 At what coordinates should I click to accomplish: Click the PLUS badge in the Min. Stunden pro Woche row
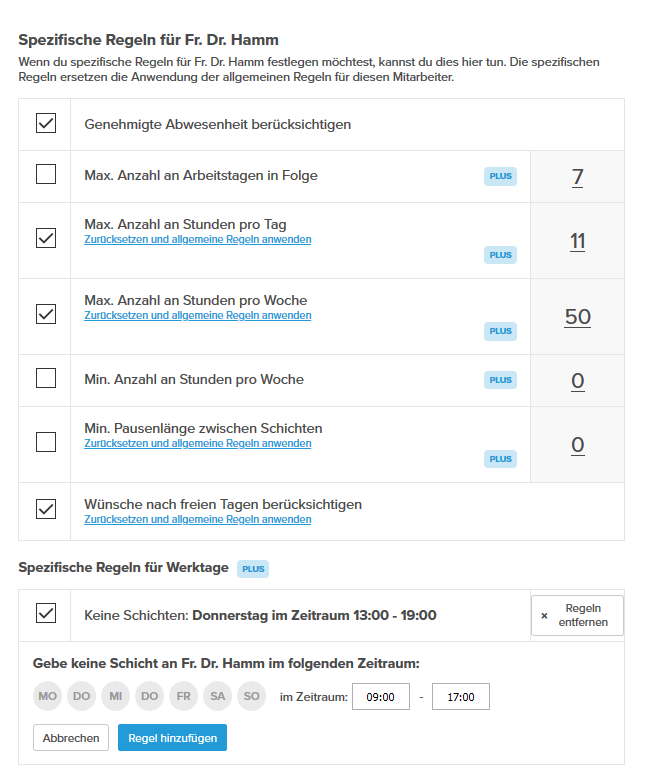[500, 380]
